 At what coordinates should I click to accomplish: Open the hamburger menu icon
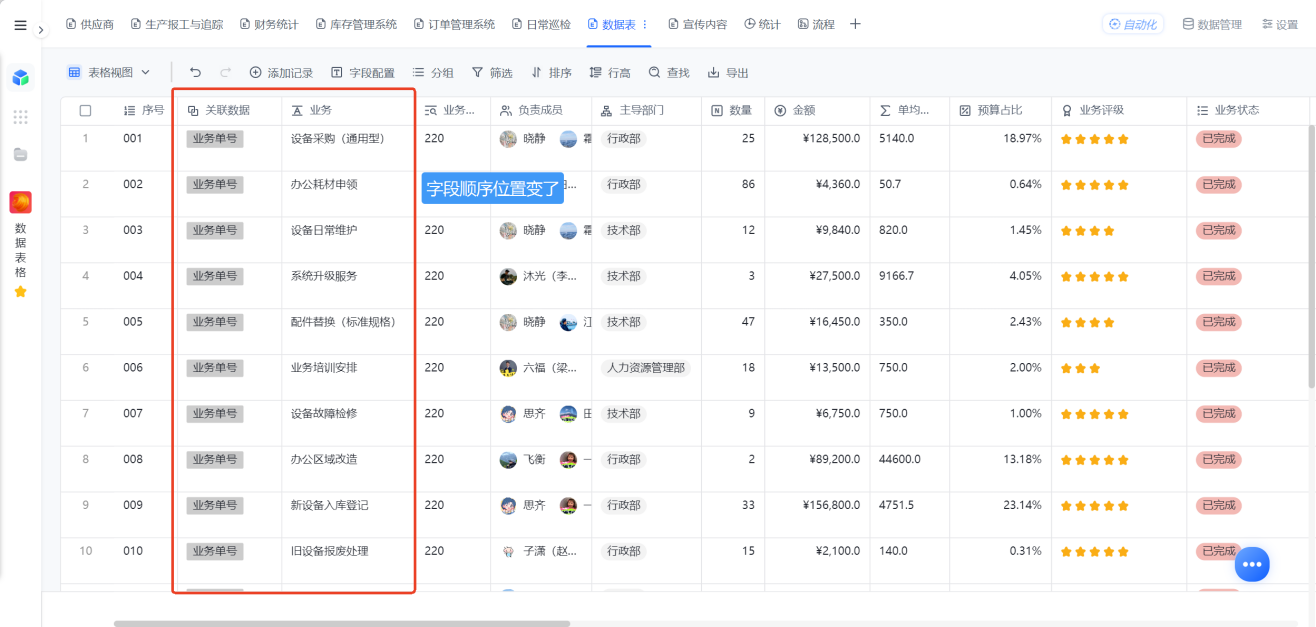coord(20,25)
